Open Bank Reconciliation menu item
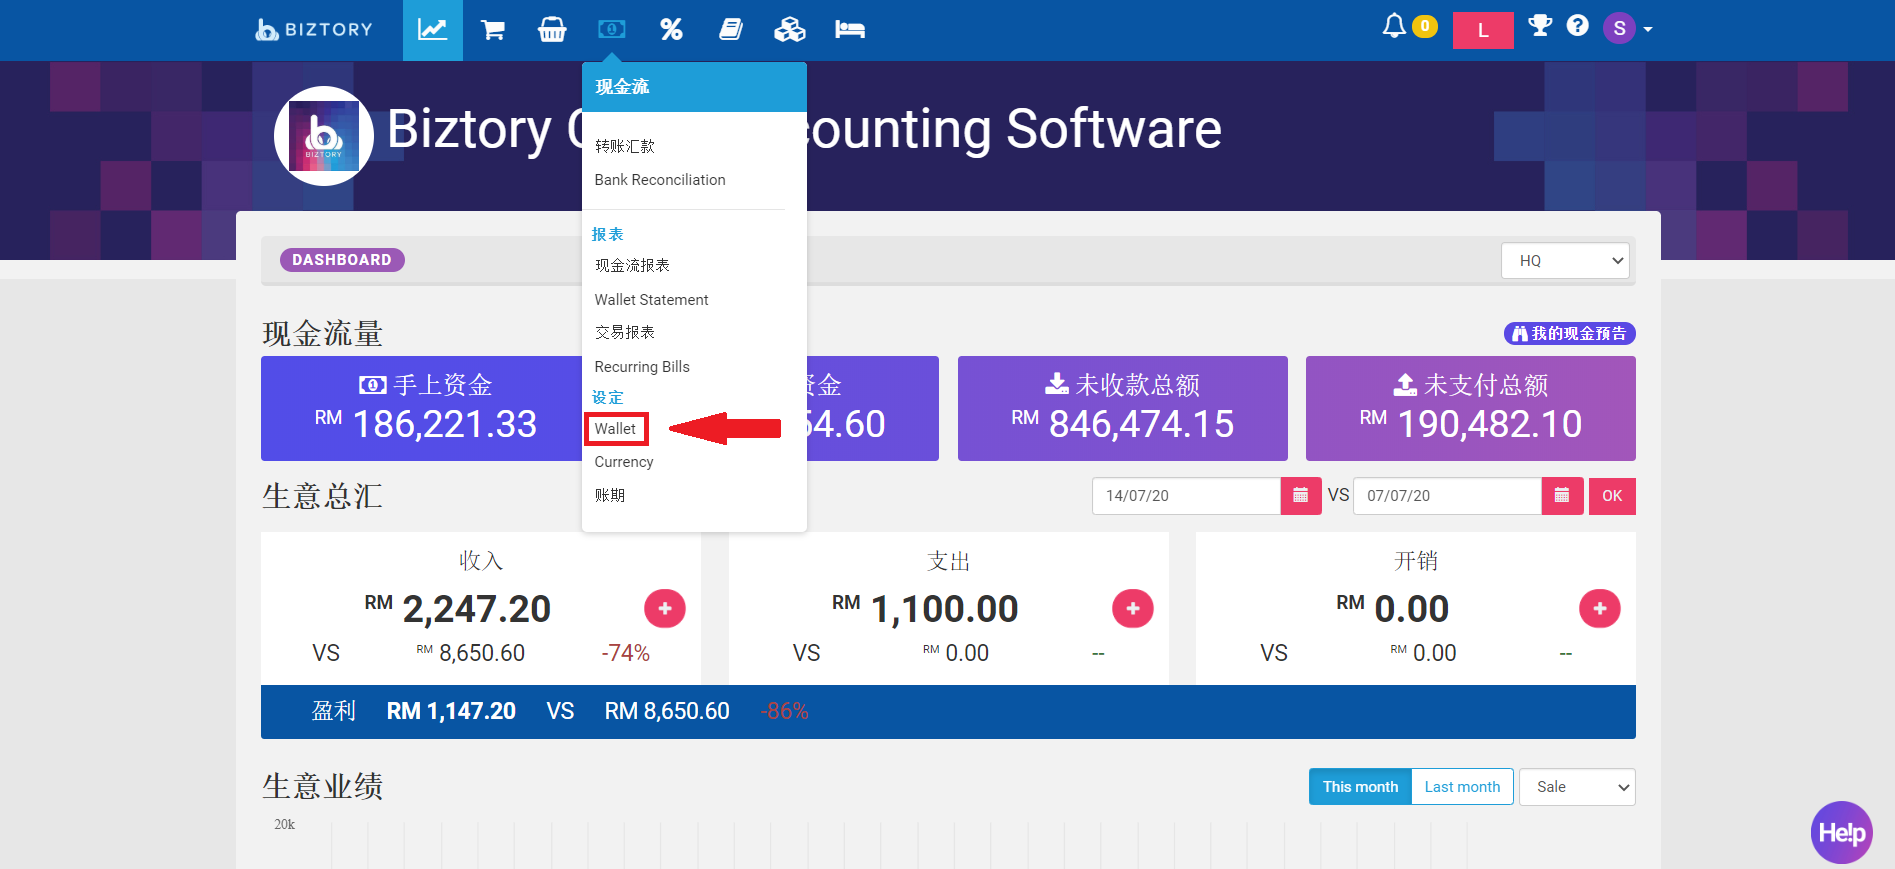Image resolution: width=1895 pixels, height=869 pixels. [x=660, y=180]
